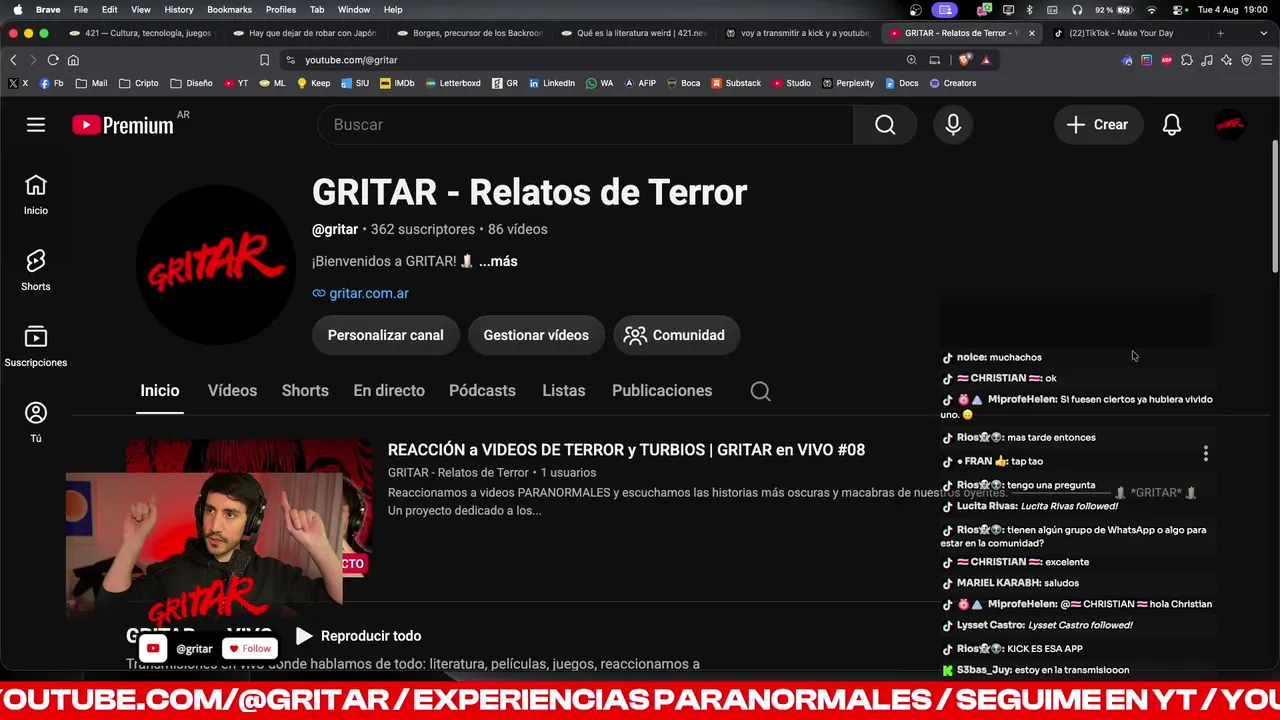Switch to the channel Shorts tab
The width and height of the screenshot is (1280, 720).
[x=305, y=391]
